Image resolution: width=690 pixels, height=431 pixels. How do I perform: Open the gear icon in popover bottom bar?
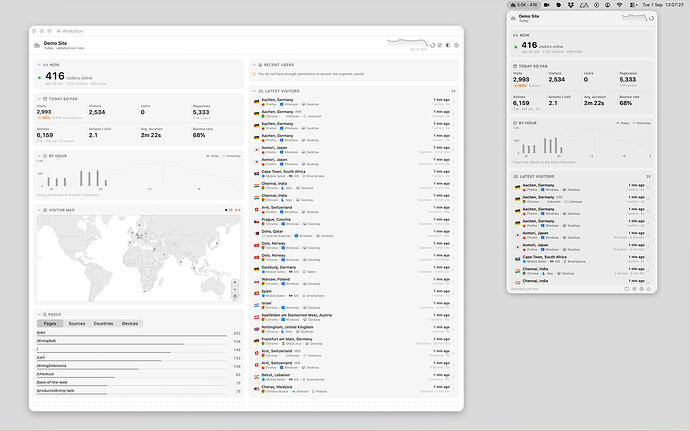pyautogui.click(x=642, y=289)
